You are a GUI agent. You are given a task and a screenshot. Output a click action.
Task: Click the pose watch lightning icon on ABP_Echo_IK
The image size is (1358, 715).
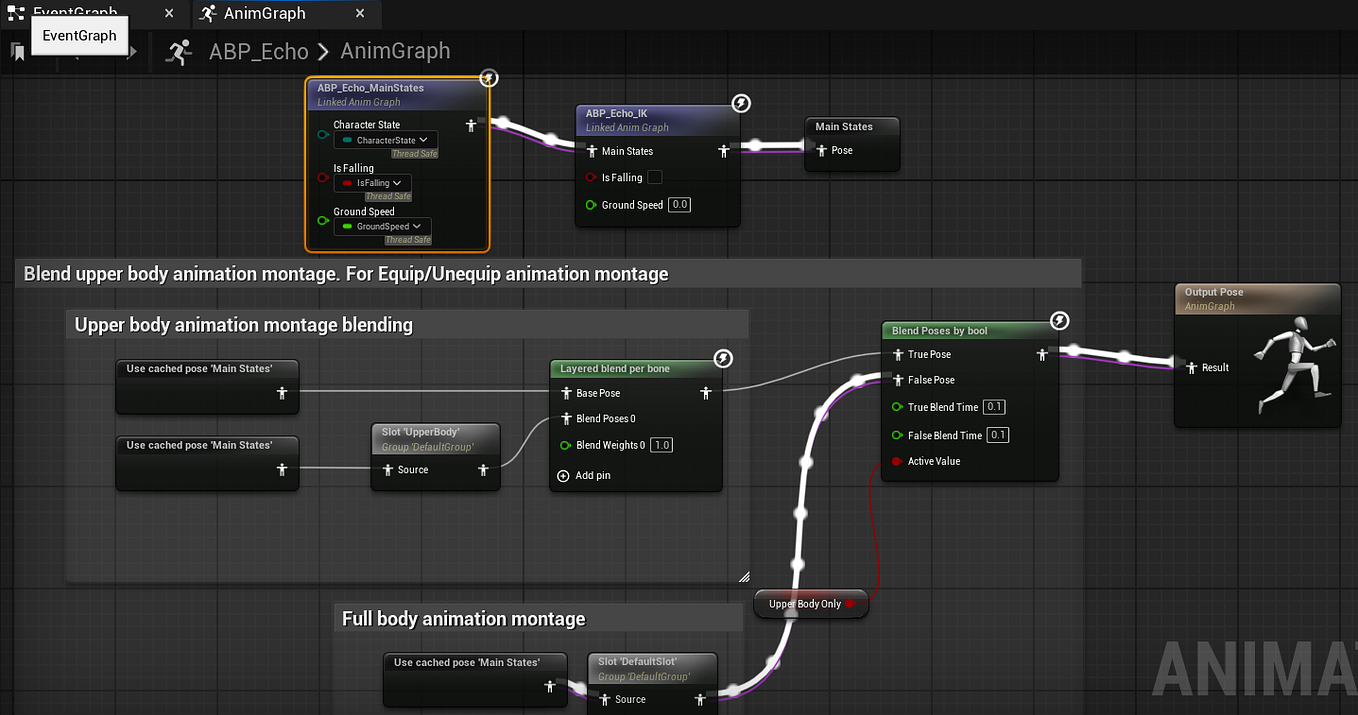pos(740,103)
